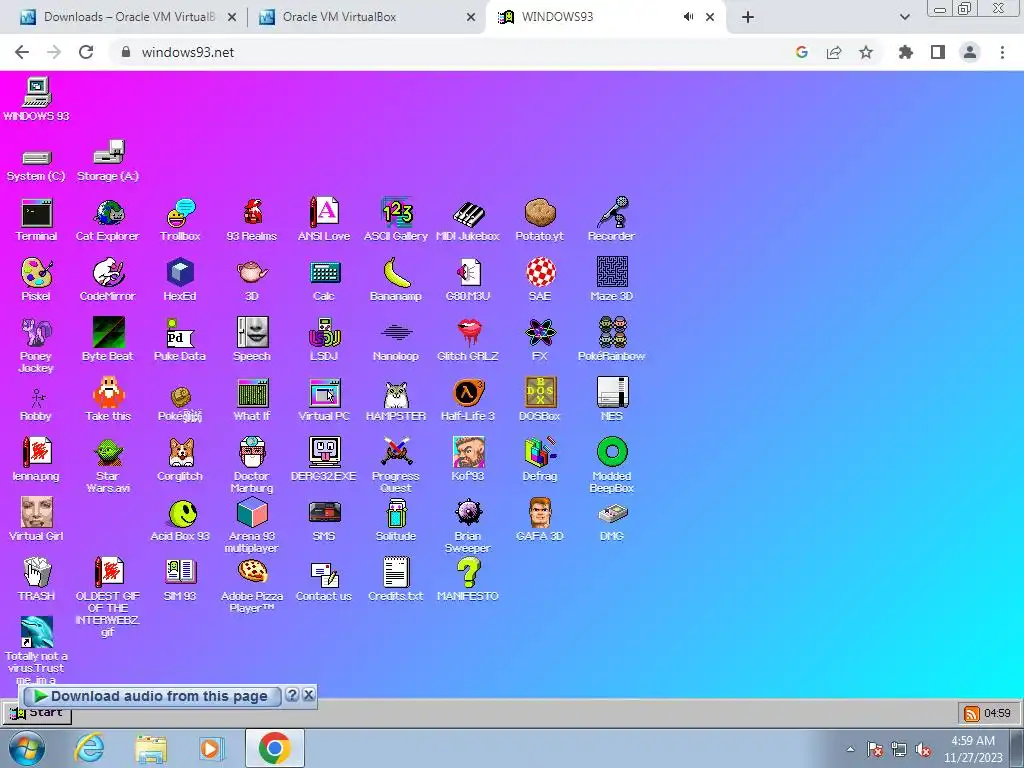Open the Modded BeepBox icon
This screenshot has width=1024, height=768.
tap(611, 465)
